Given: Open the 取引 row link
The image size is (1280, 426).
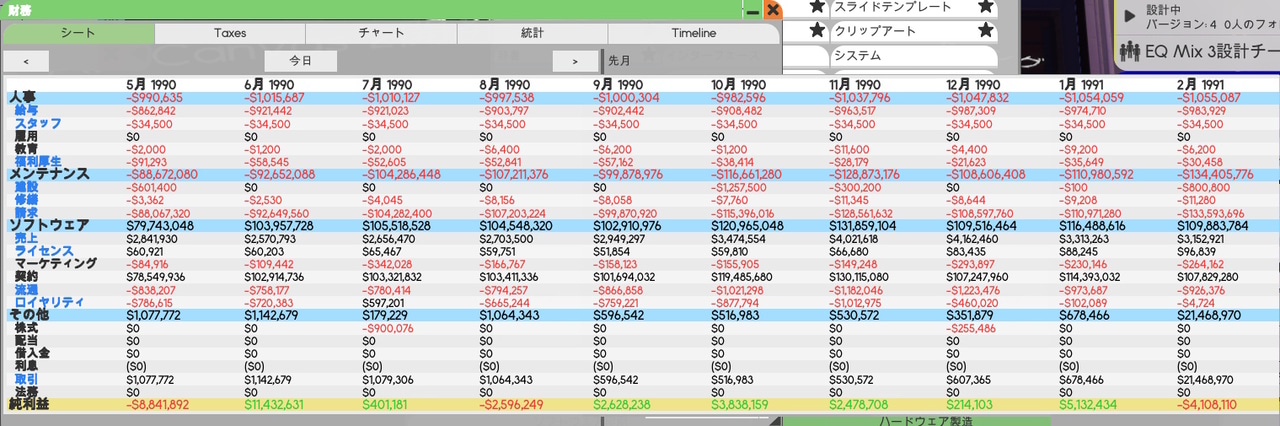Looking at the screenshot, I should [x=26, y=379].
